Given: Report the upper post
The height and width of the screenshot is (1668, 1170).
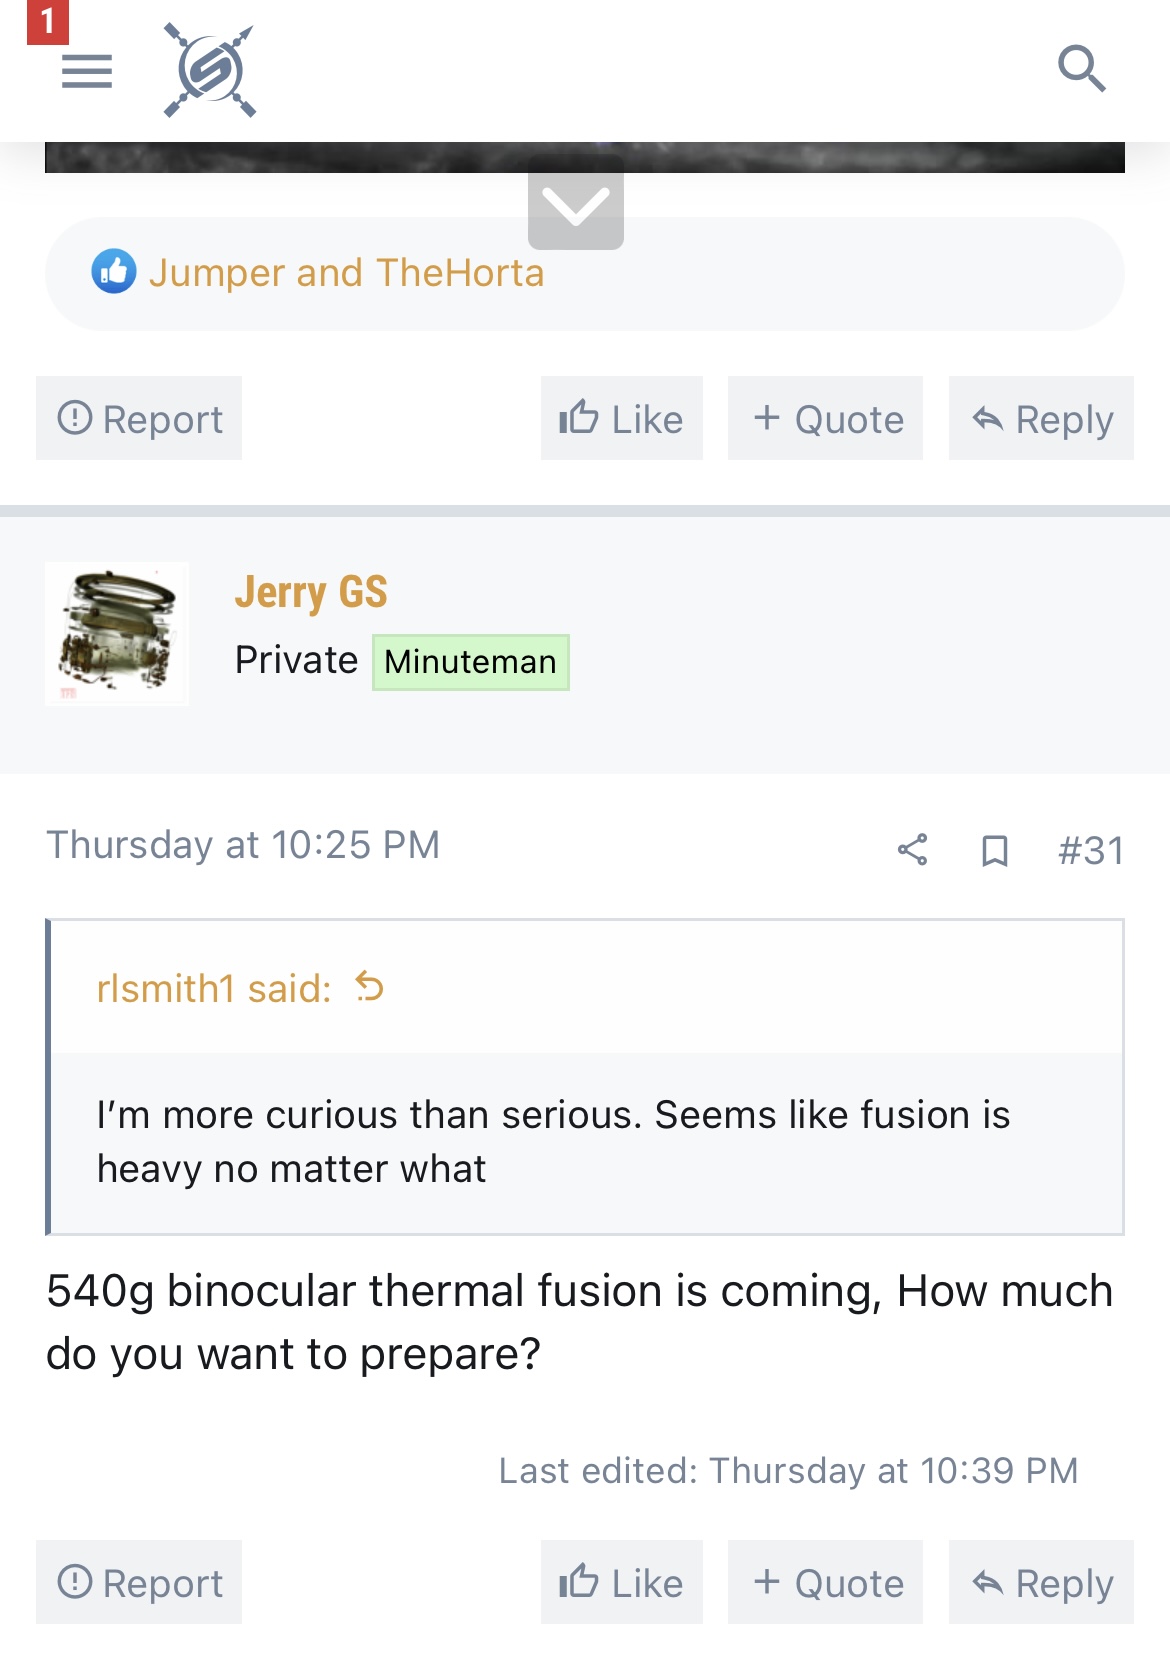Looking at the screenshot, I should click(139, 418).
